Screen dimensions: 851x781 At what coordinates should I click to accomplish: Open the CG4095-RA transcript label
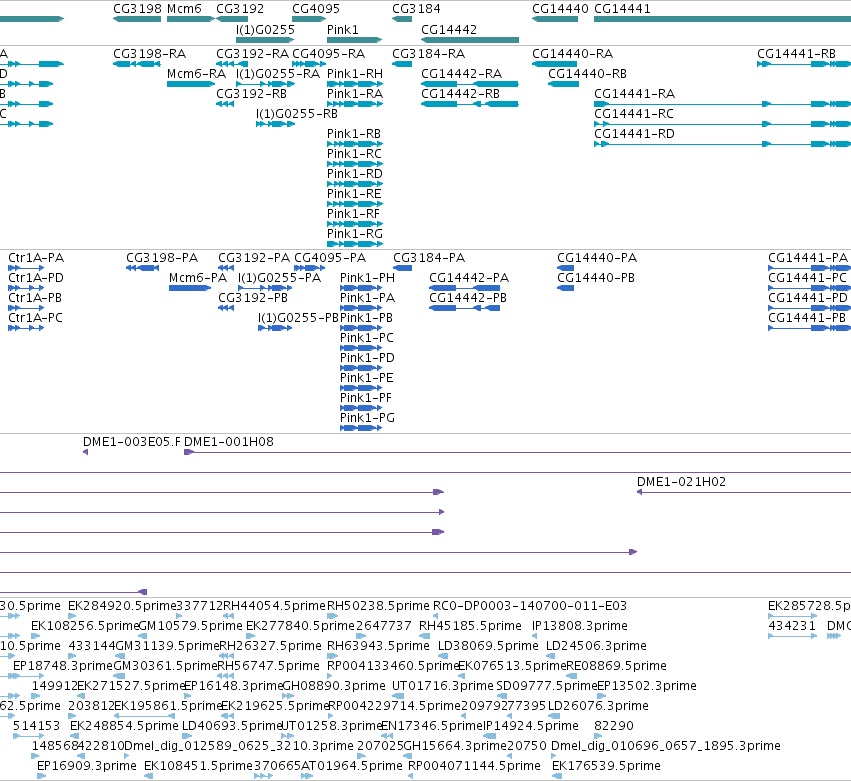[328, 54]
